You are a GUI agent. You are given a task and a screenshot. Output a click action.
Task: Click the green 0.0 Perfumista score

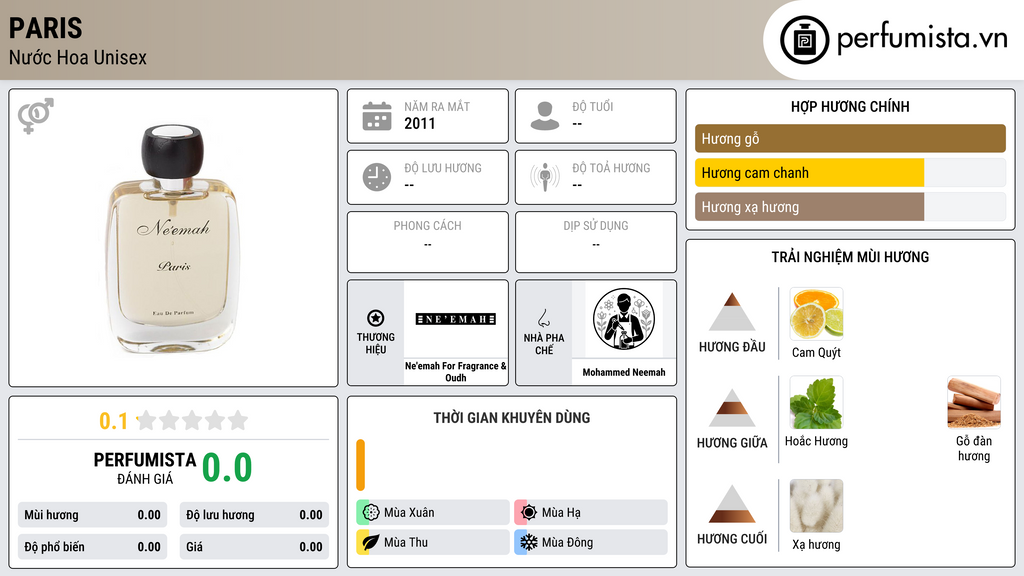coord(227,468)
